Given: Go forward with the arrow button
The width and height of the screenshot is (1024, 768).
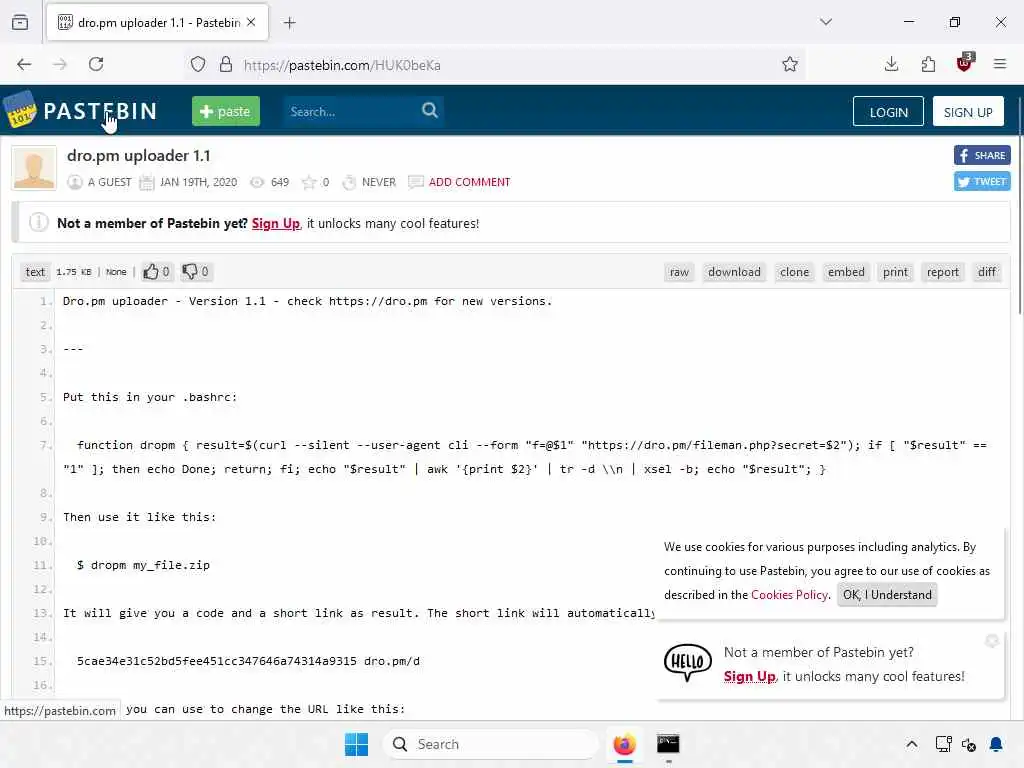Looking at the screenshot, I should click(x=60, y=65).
